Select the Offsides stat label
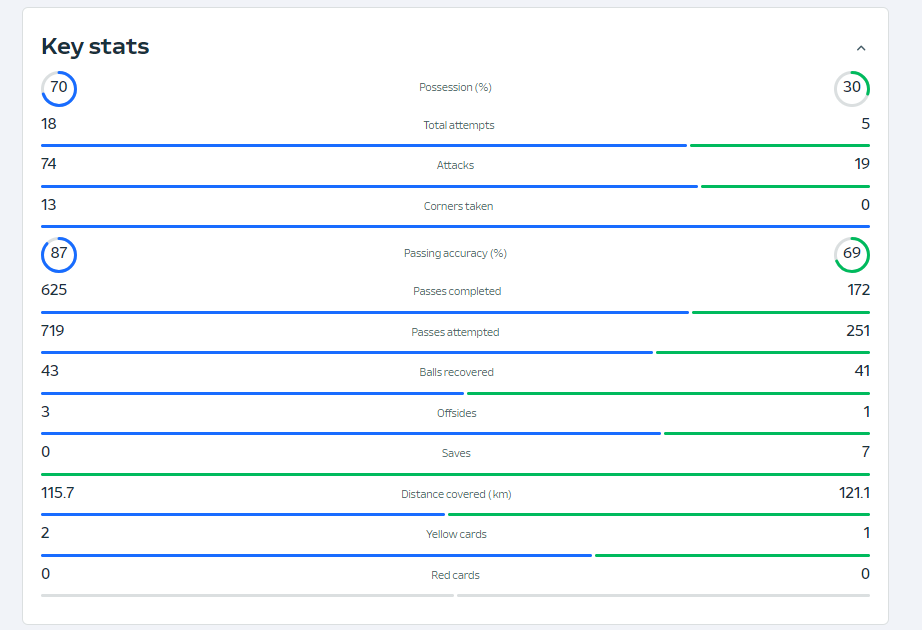922x630 pixels. tap(456, 413)
